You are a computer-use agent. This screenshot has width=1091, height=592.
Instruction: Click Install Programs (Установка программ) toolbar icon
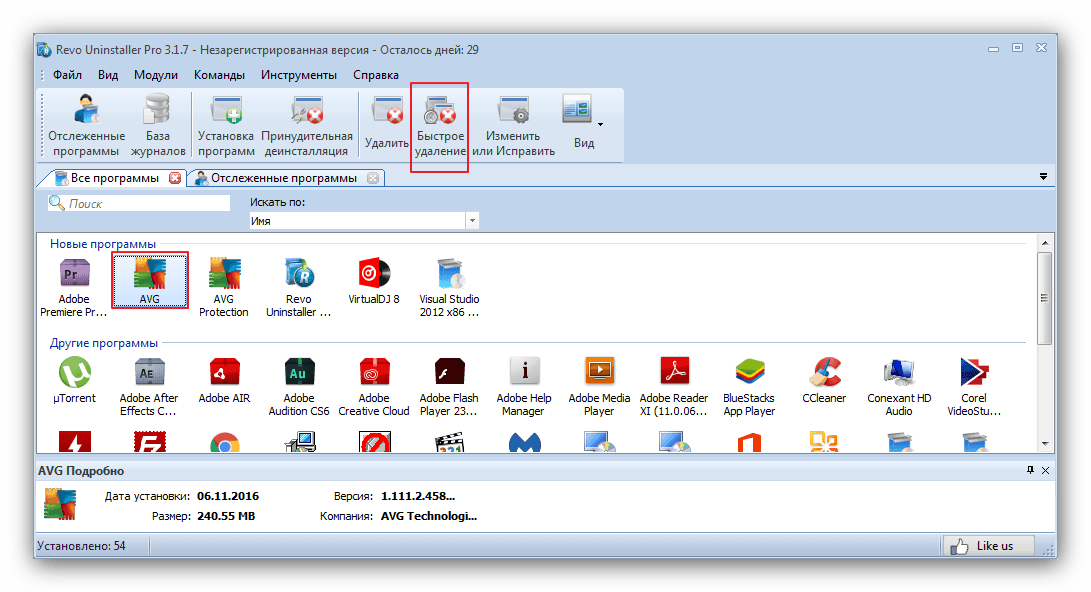pyautogui.click(x=225, y=125)
